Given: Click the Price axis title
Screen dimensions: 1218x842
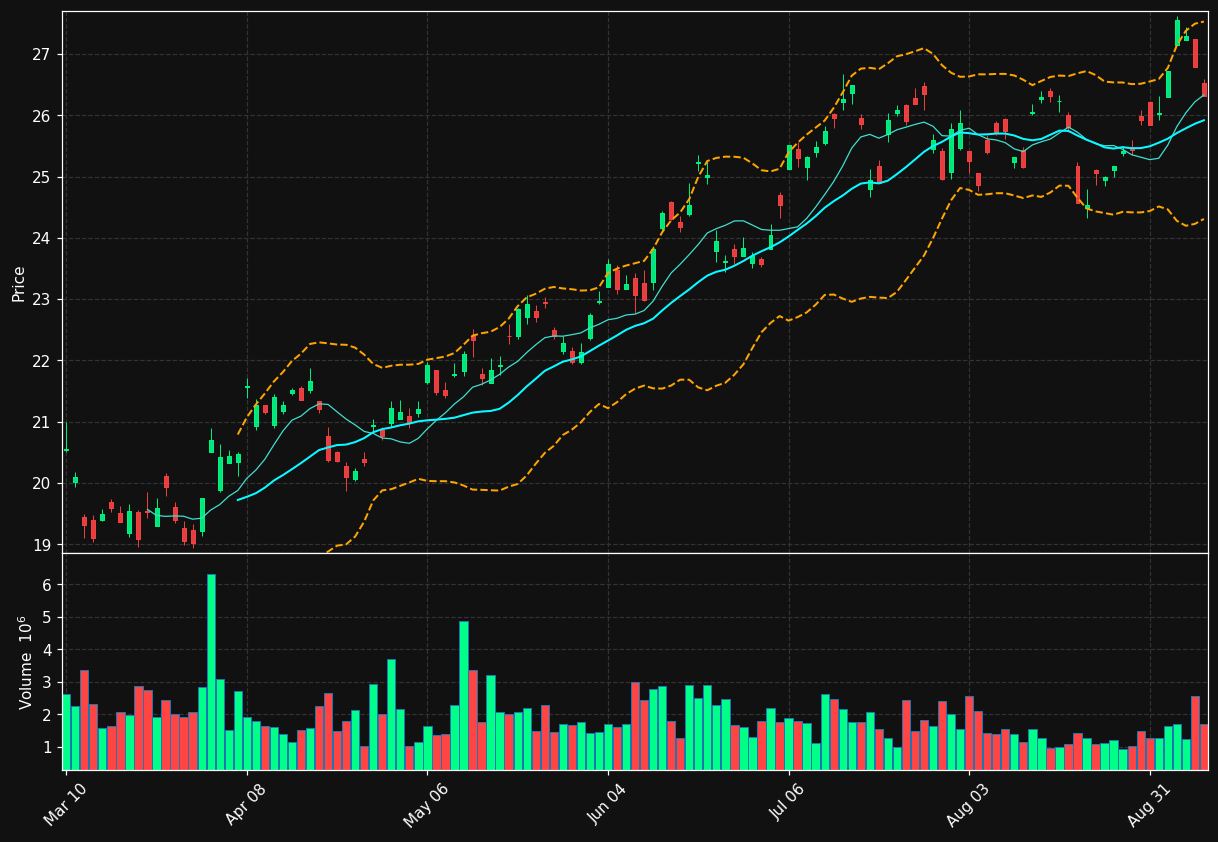Looking at the screenshot, I should (x=19, y=283).
